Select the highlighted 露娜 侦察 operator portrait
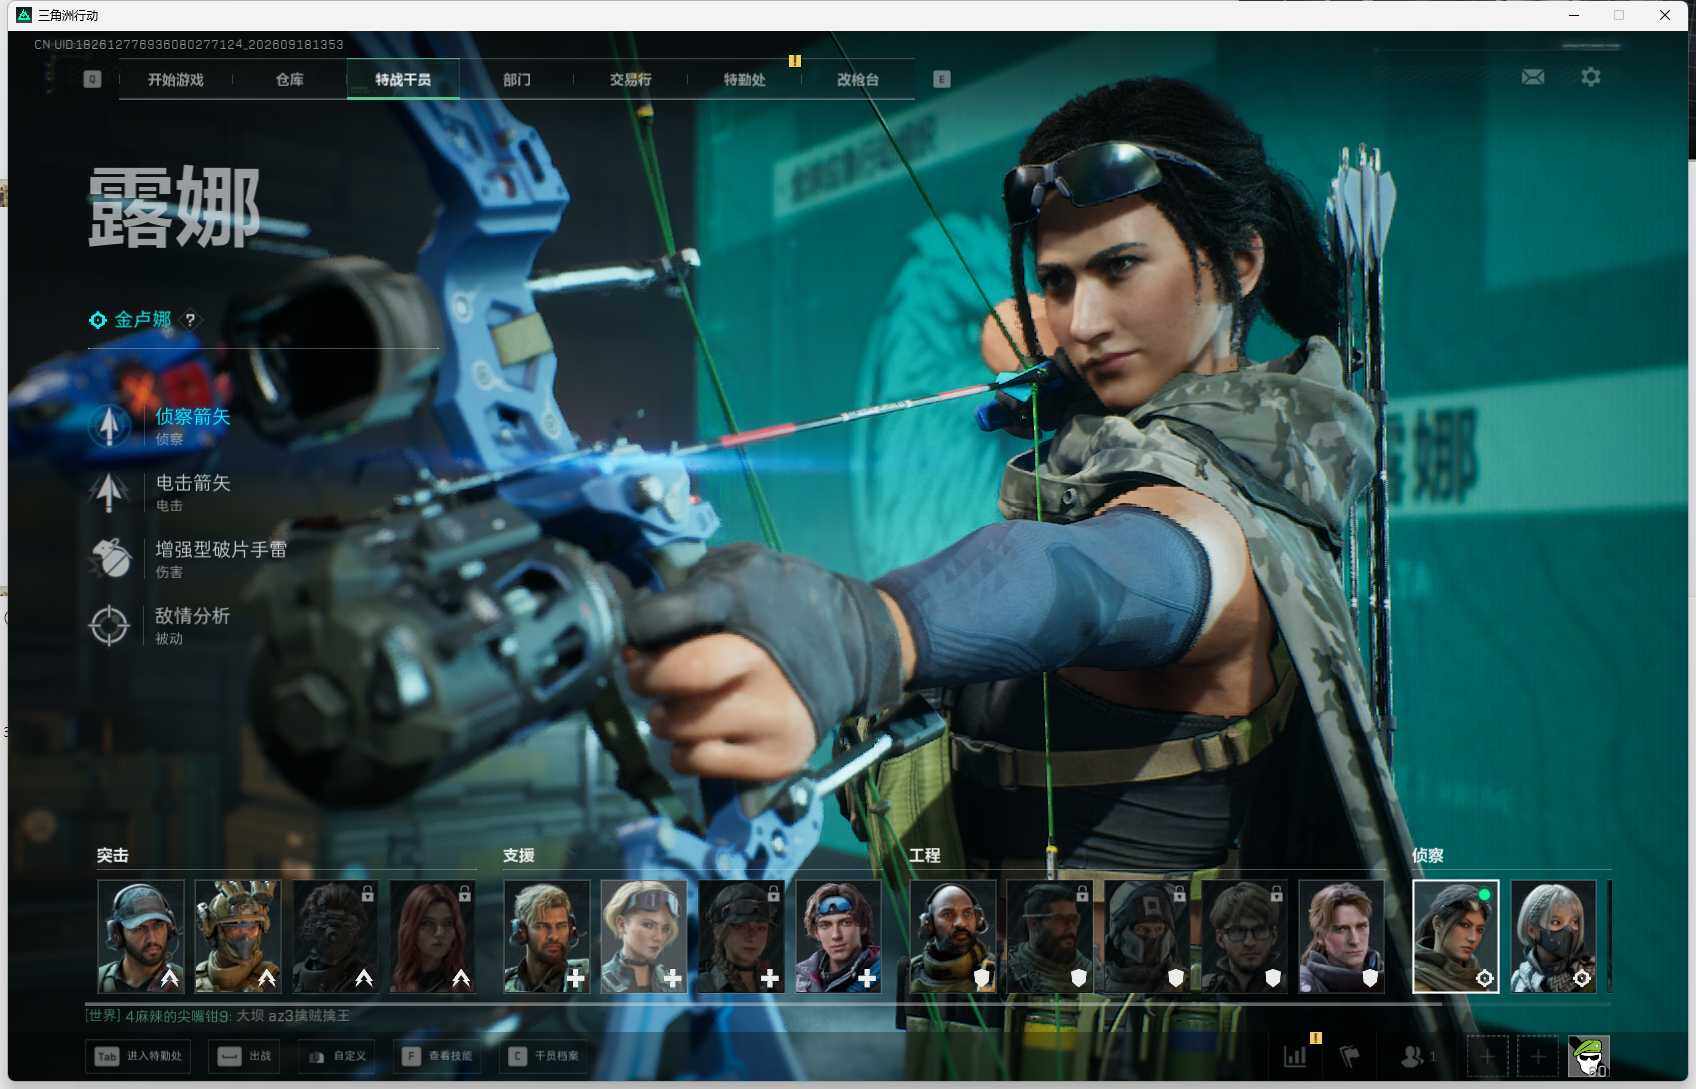Image resolution: width=1696 pixels, height=1089 pixels. tap(1456, 936)
